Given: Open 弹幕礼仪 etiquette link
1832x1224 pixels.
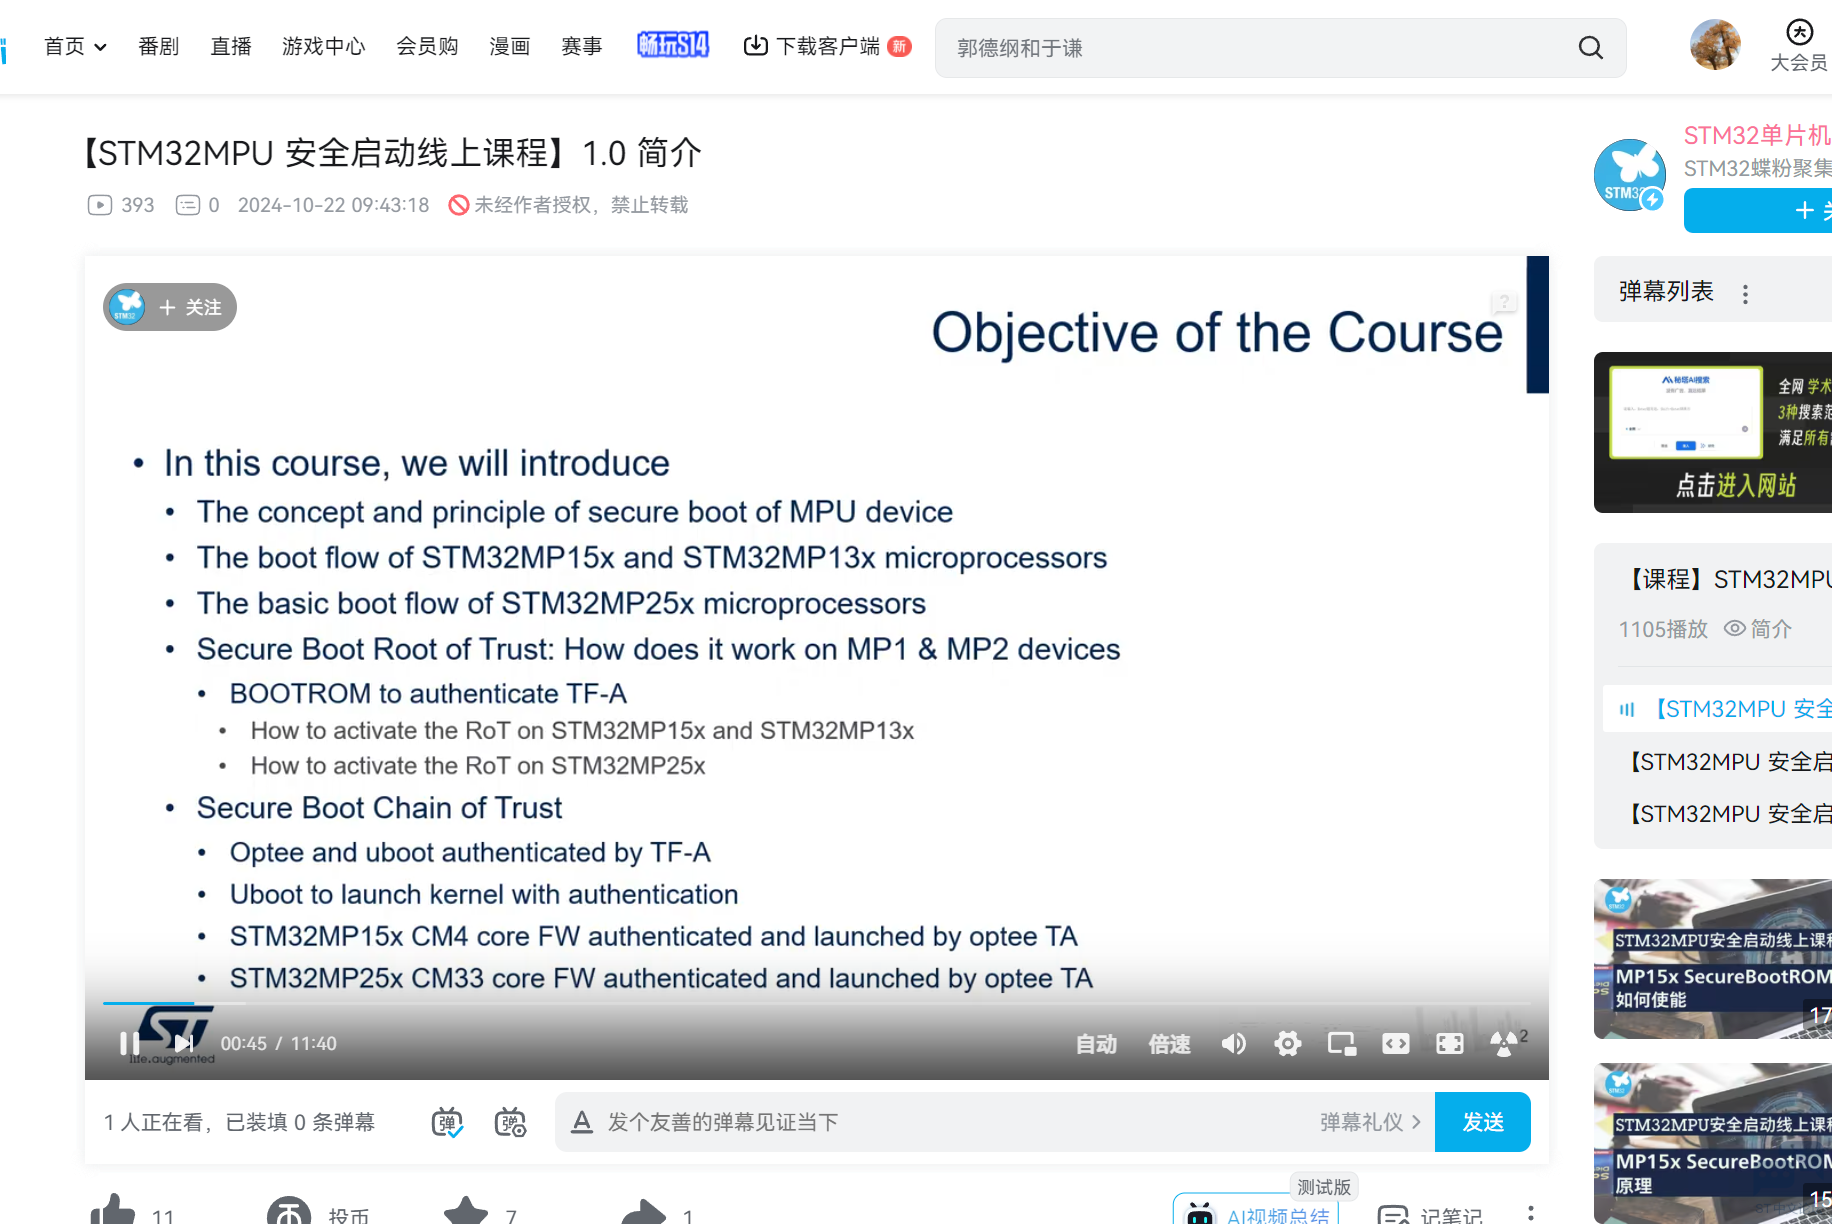Looking at the screenshot, I should [1370, 1122].
